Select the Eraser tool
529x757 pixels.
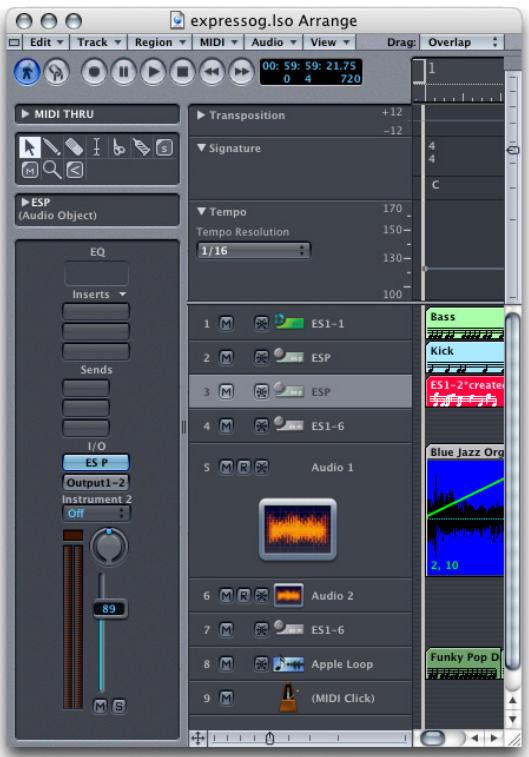(x=74, y=147)
